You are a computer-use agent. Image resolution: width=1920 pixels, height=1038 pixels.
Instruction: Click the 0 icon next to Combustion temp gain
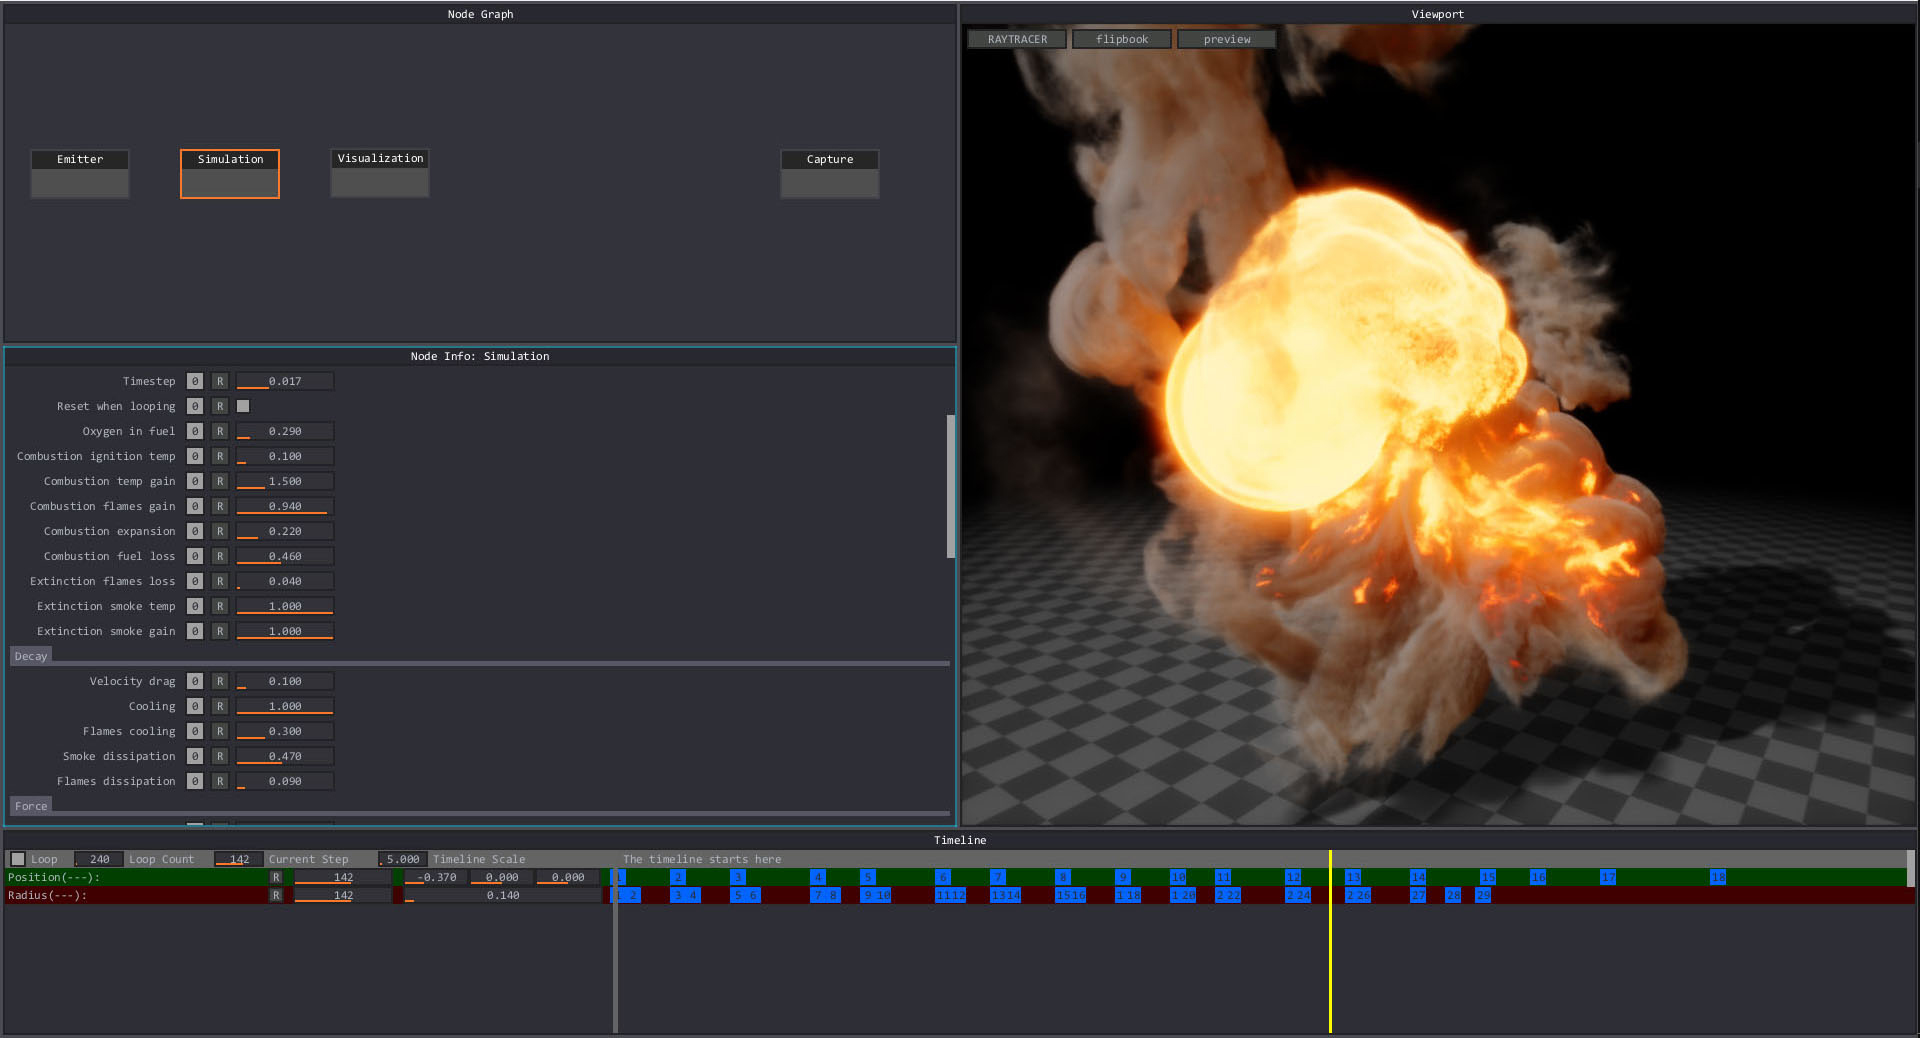pyautogui.click(x=195, y=481)
